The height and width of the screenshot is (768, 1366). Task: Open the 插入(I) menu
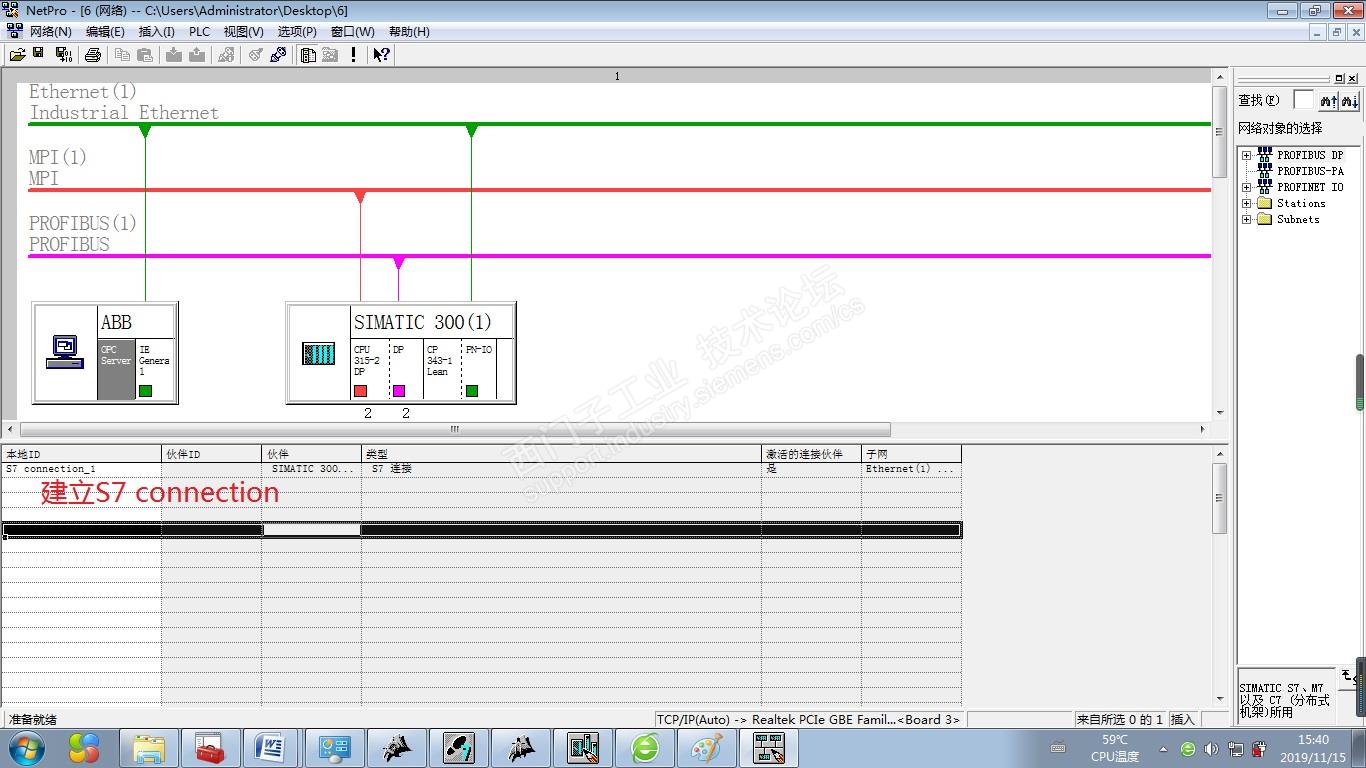[x=157, y=32]
